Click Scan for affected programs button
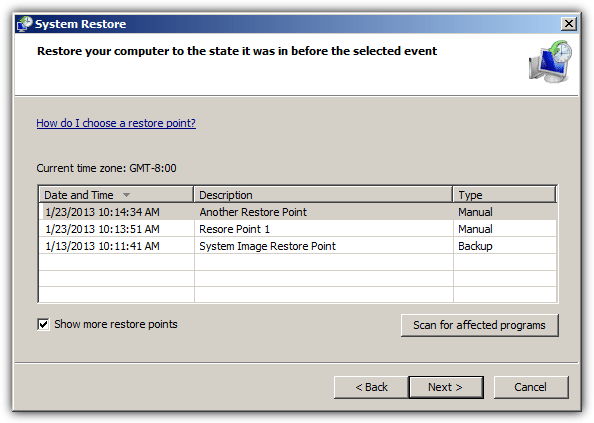The width and height of the screenshot is (594, 423). tap(480, 325)
